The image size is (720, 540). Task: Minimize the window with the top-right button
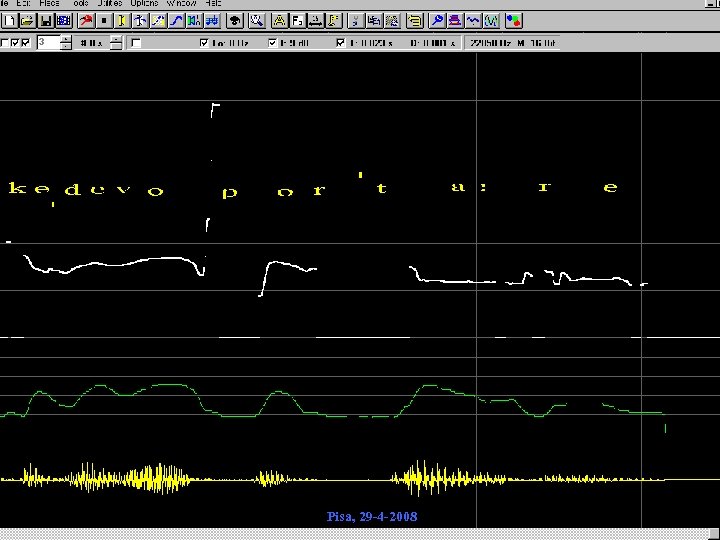click(x=712, y=4)
